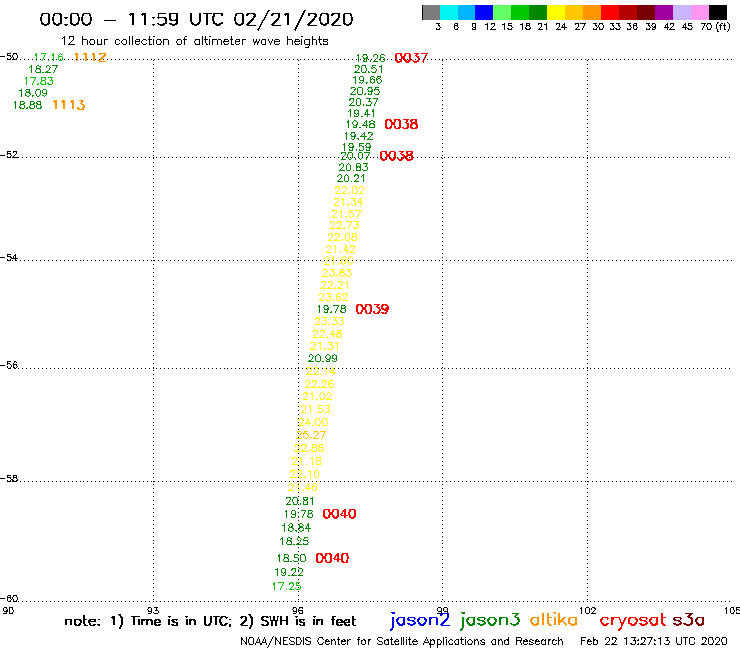
Task: Click the wave height value '21.34'
Action: click(x=348, y=202)
